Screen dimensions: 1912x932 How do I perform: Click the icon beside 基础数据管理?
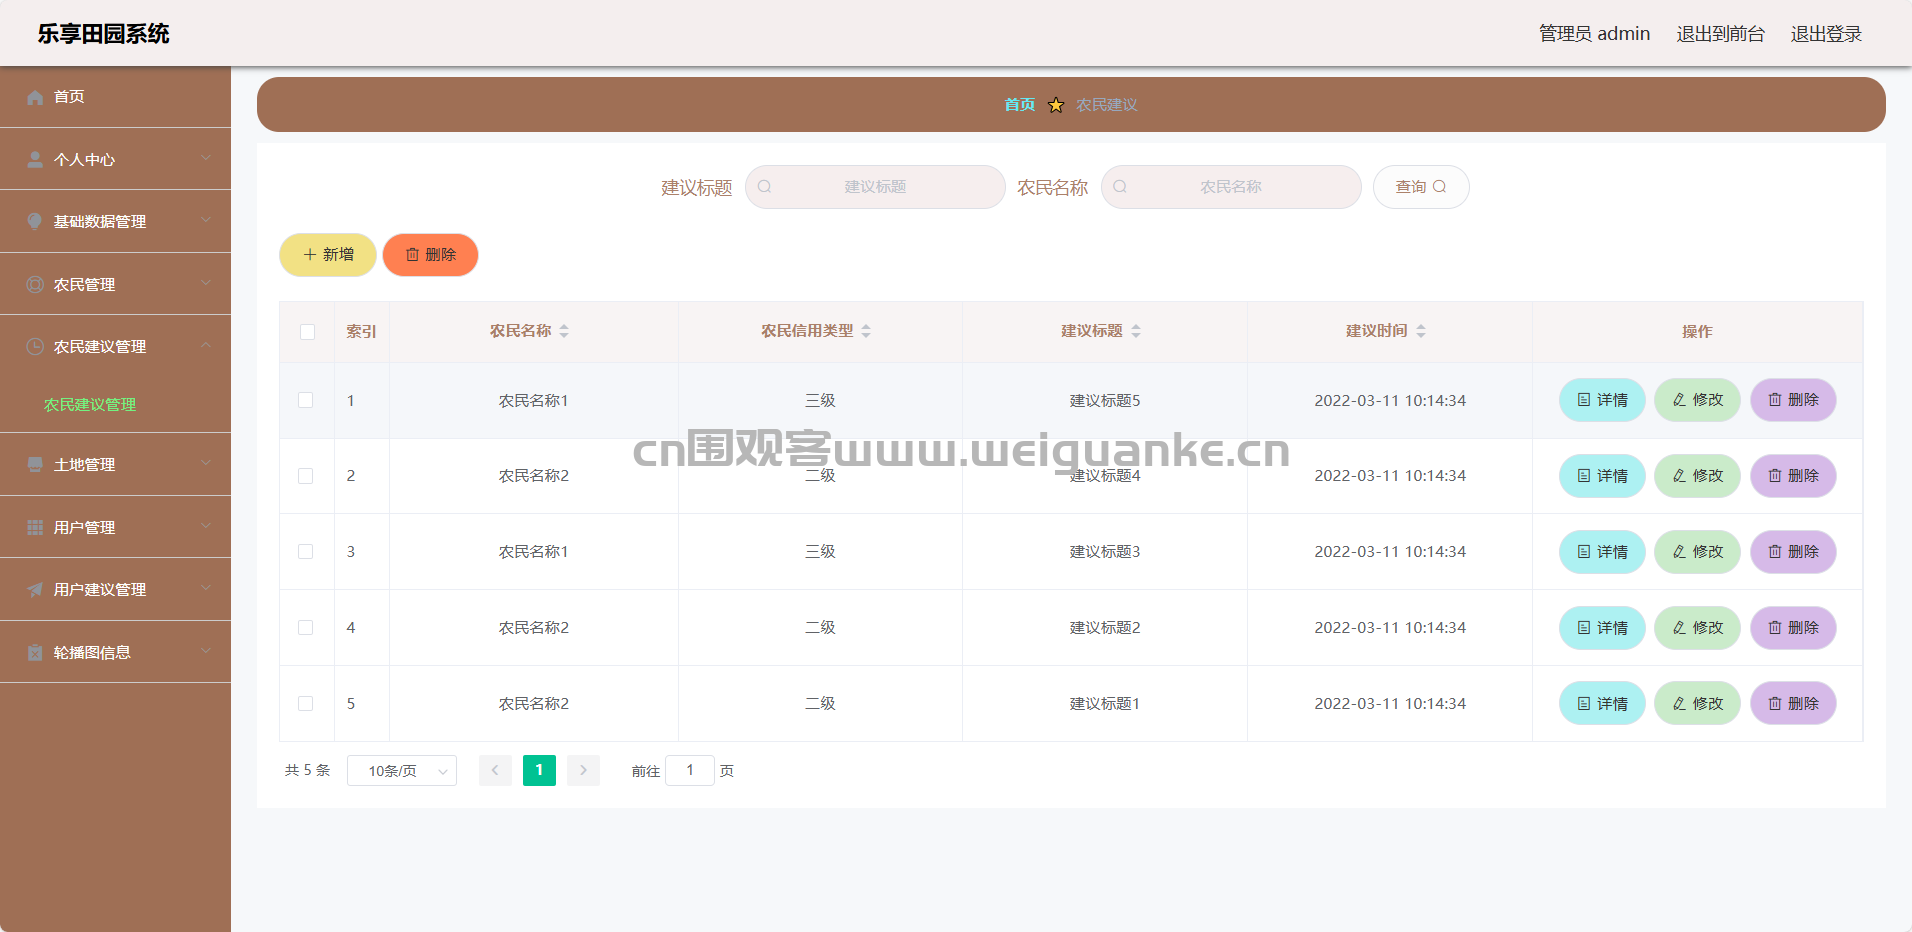point(35,222)
